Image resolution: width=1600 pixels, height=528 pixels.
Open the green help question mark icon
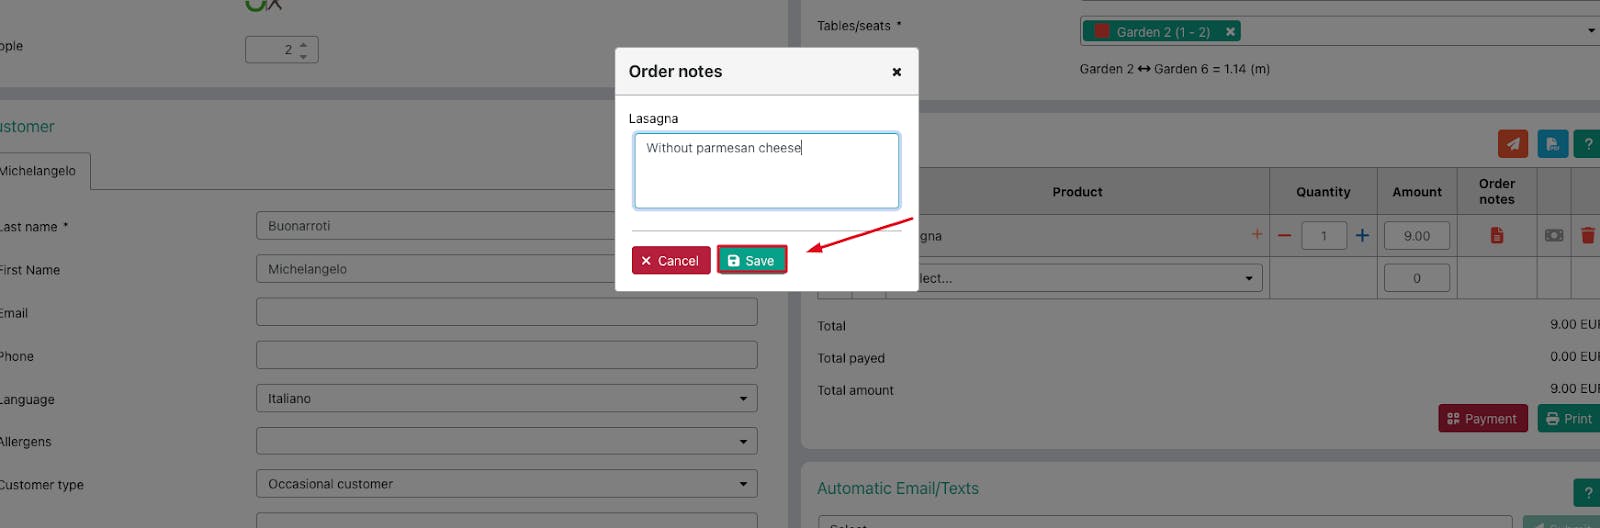click(x=1587, y=144)
